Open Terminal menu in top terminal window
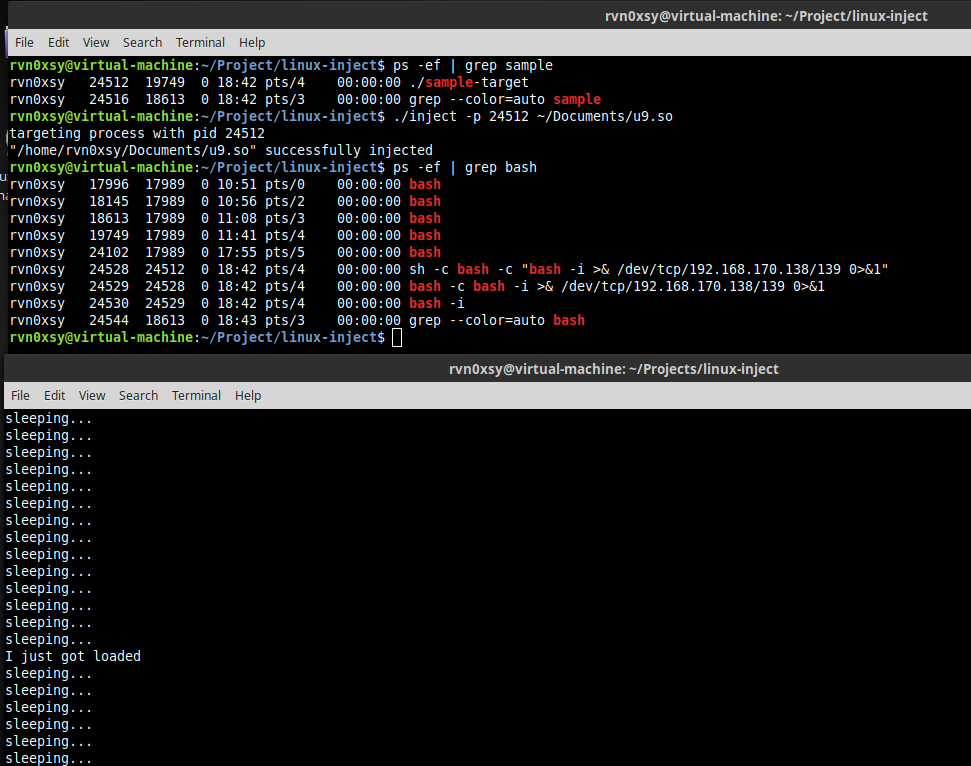 tap(200, 43)
